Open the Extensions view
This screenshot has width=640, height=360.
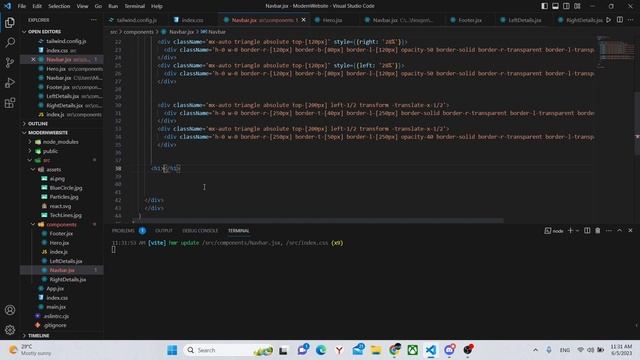point(10,102)
